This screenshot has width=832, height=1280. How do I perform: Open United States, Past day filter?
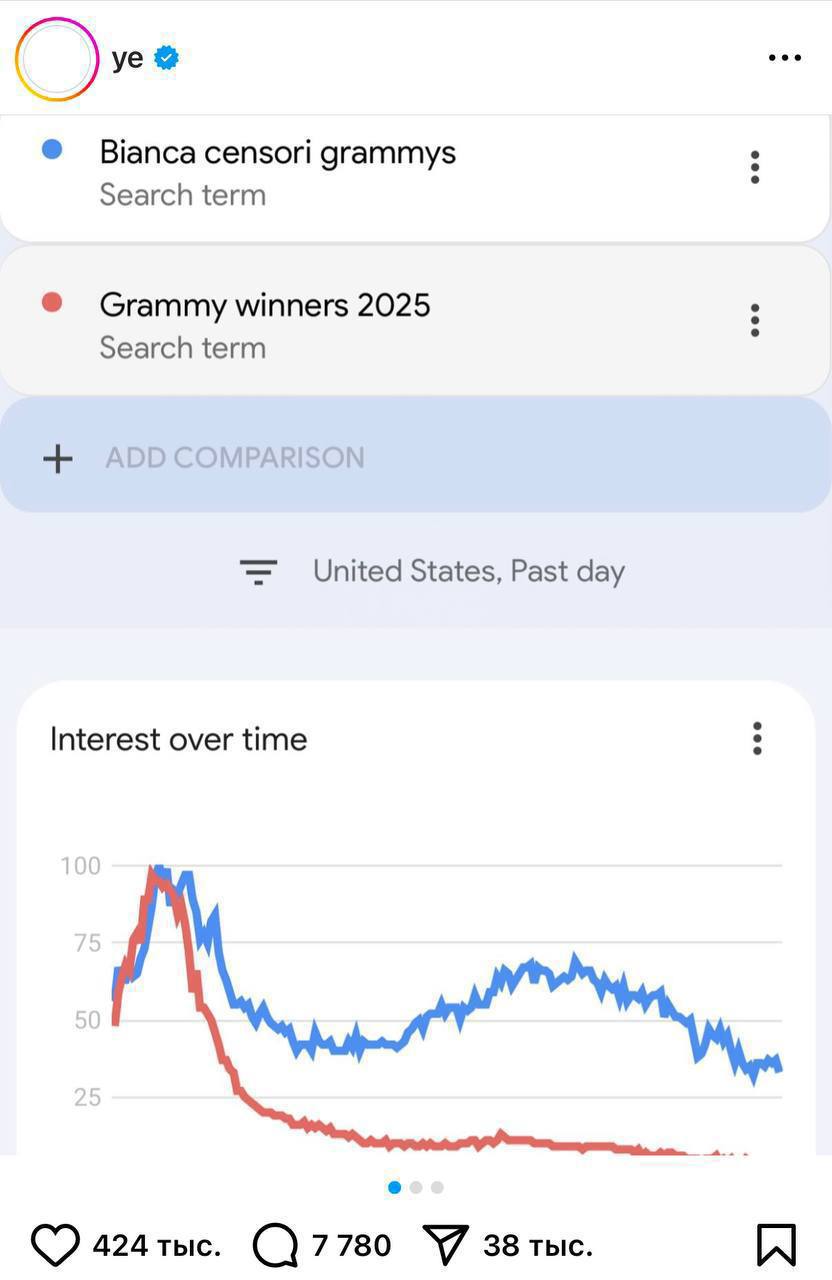tap(468, 571)
